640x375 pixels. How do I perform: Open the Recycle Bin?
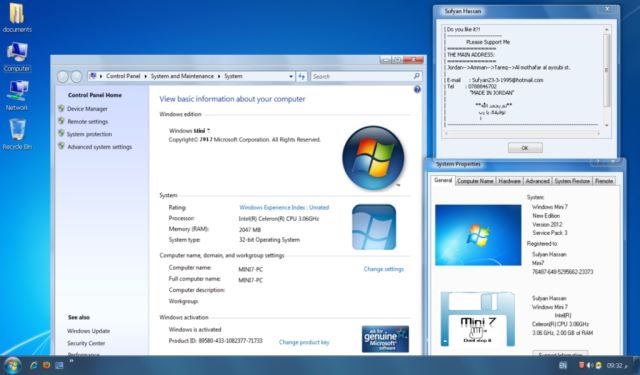(17, 135)
